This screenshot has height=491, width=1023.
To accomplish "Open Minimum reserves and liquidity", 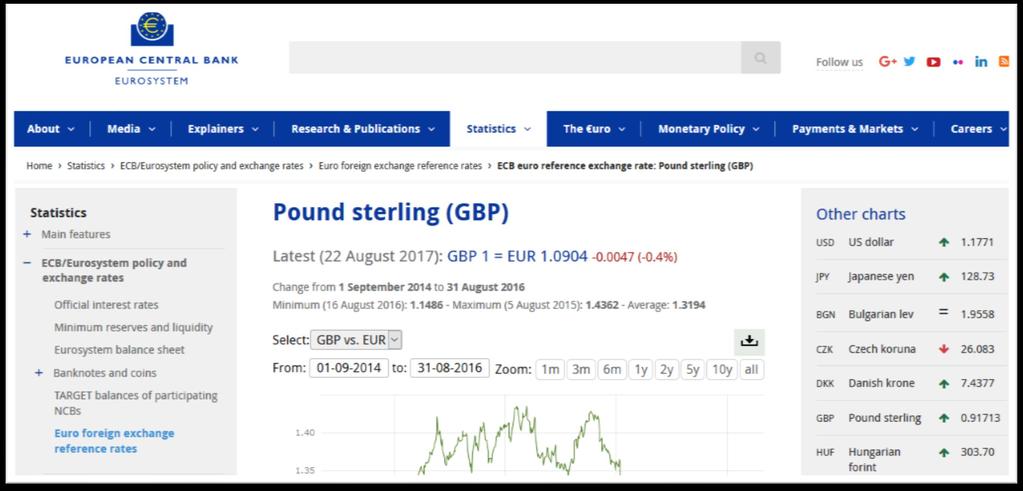I will click(133, 327).
